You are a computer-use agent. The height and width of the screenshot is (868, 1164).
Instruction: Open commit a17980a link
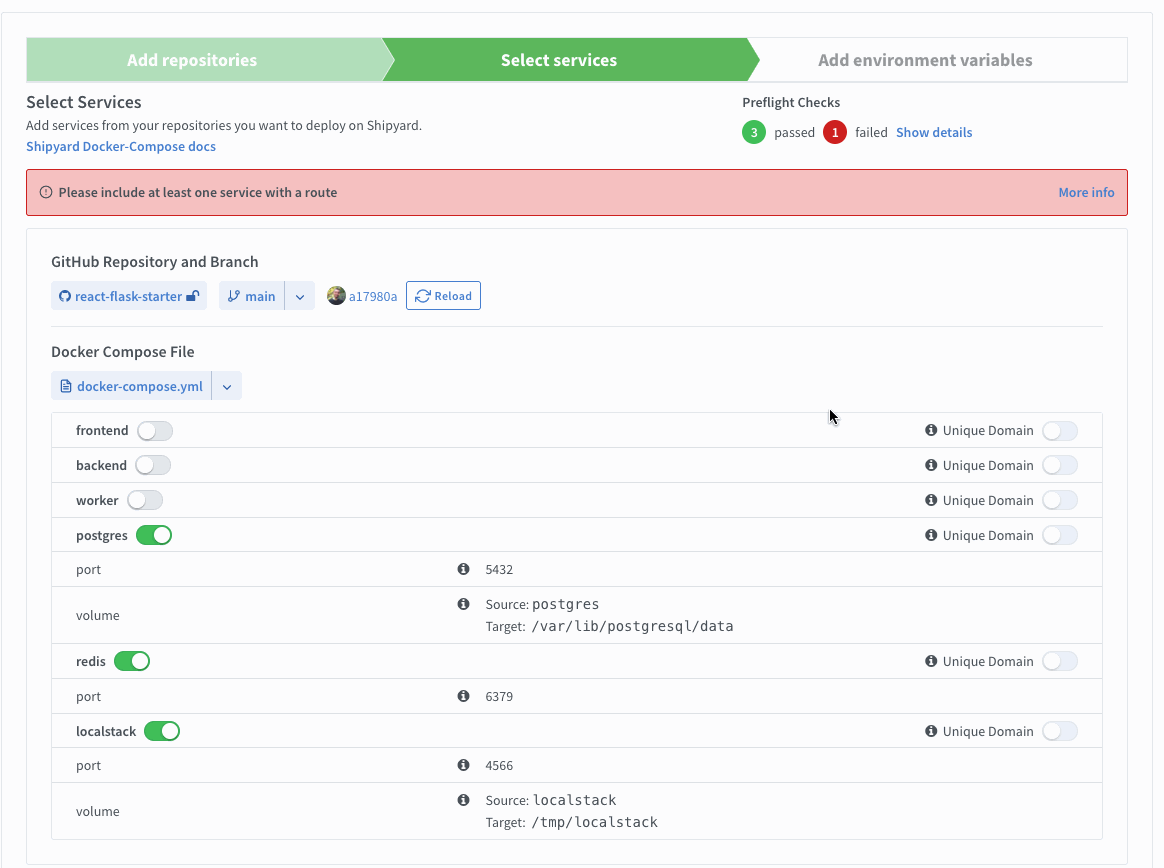pyautogui.click(x=373, y=296)
